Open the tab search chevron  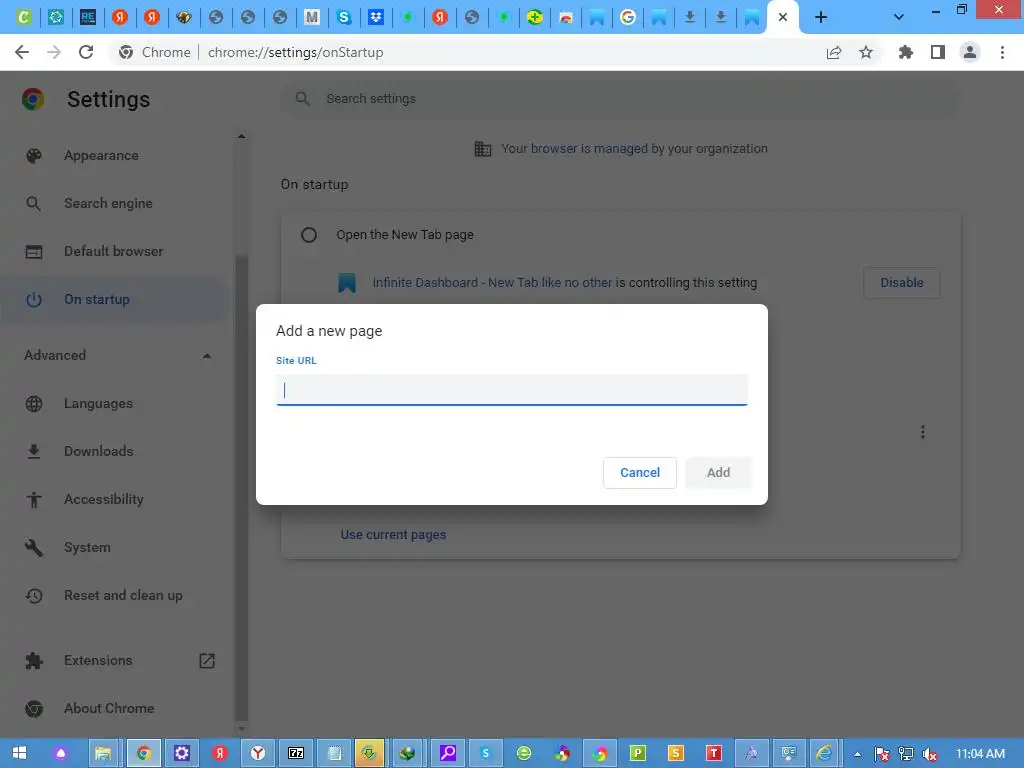click(899, 18)
